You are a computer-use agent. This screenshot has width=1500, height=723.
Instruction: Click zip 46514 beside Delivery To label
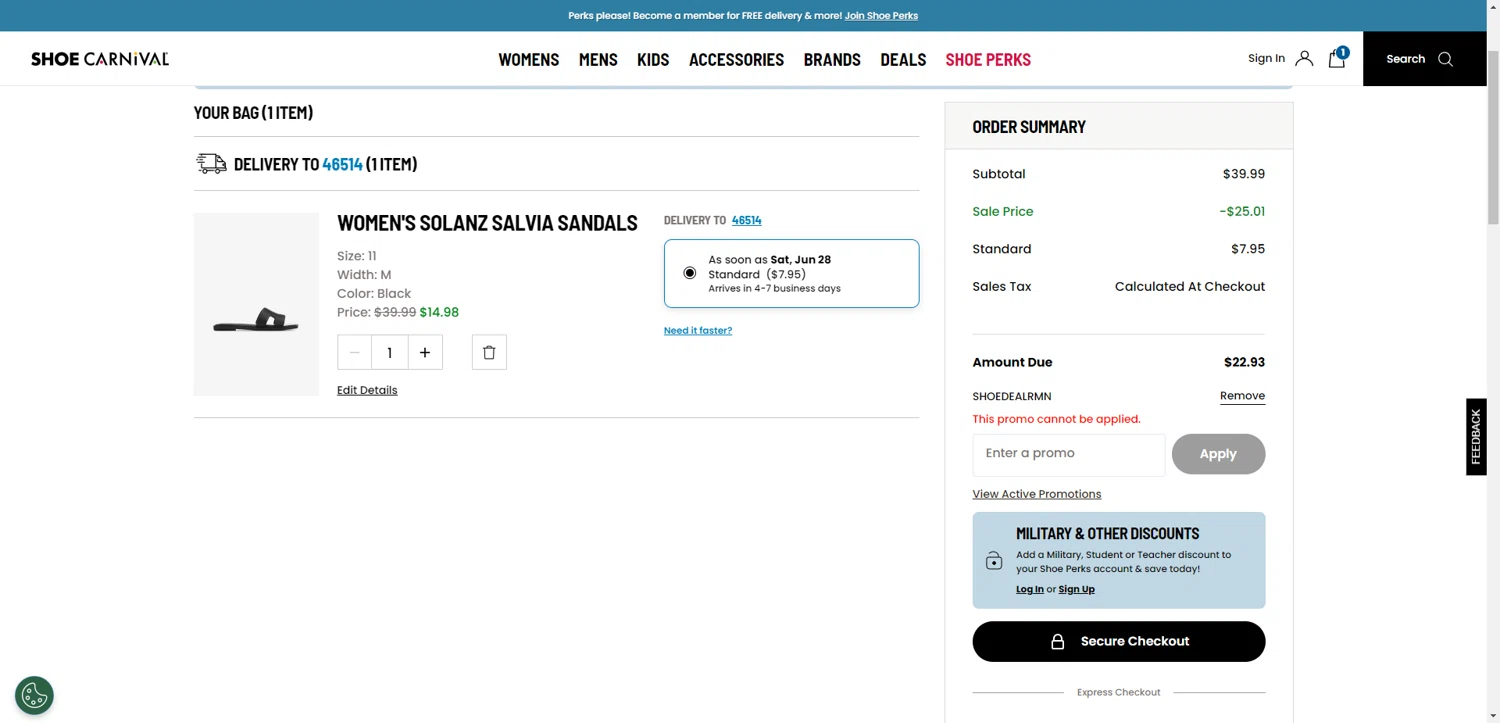[x=747, y=220]
